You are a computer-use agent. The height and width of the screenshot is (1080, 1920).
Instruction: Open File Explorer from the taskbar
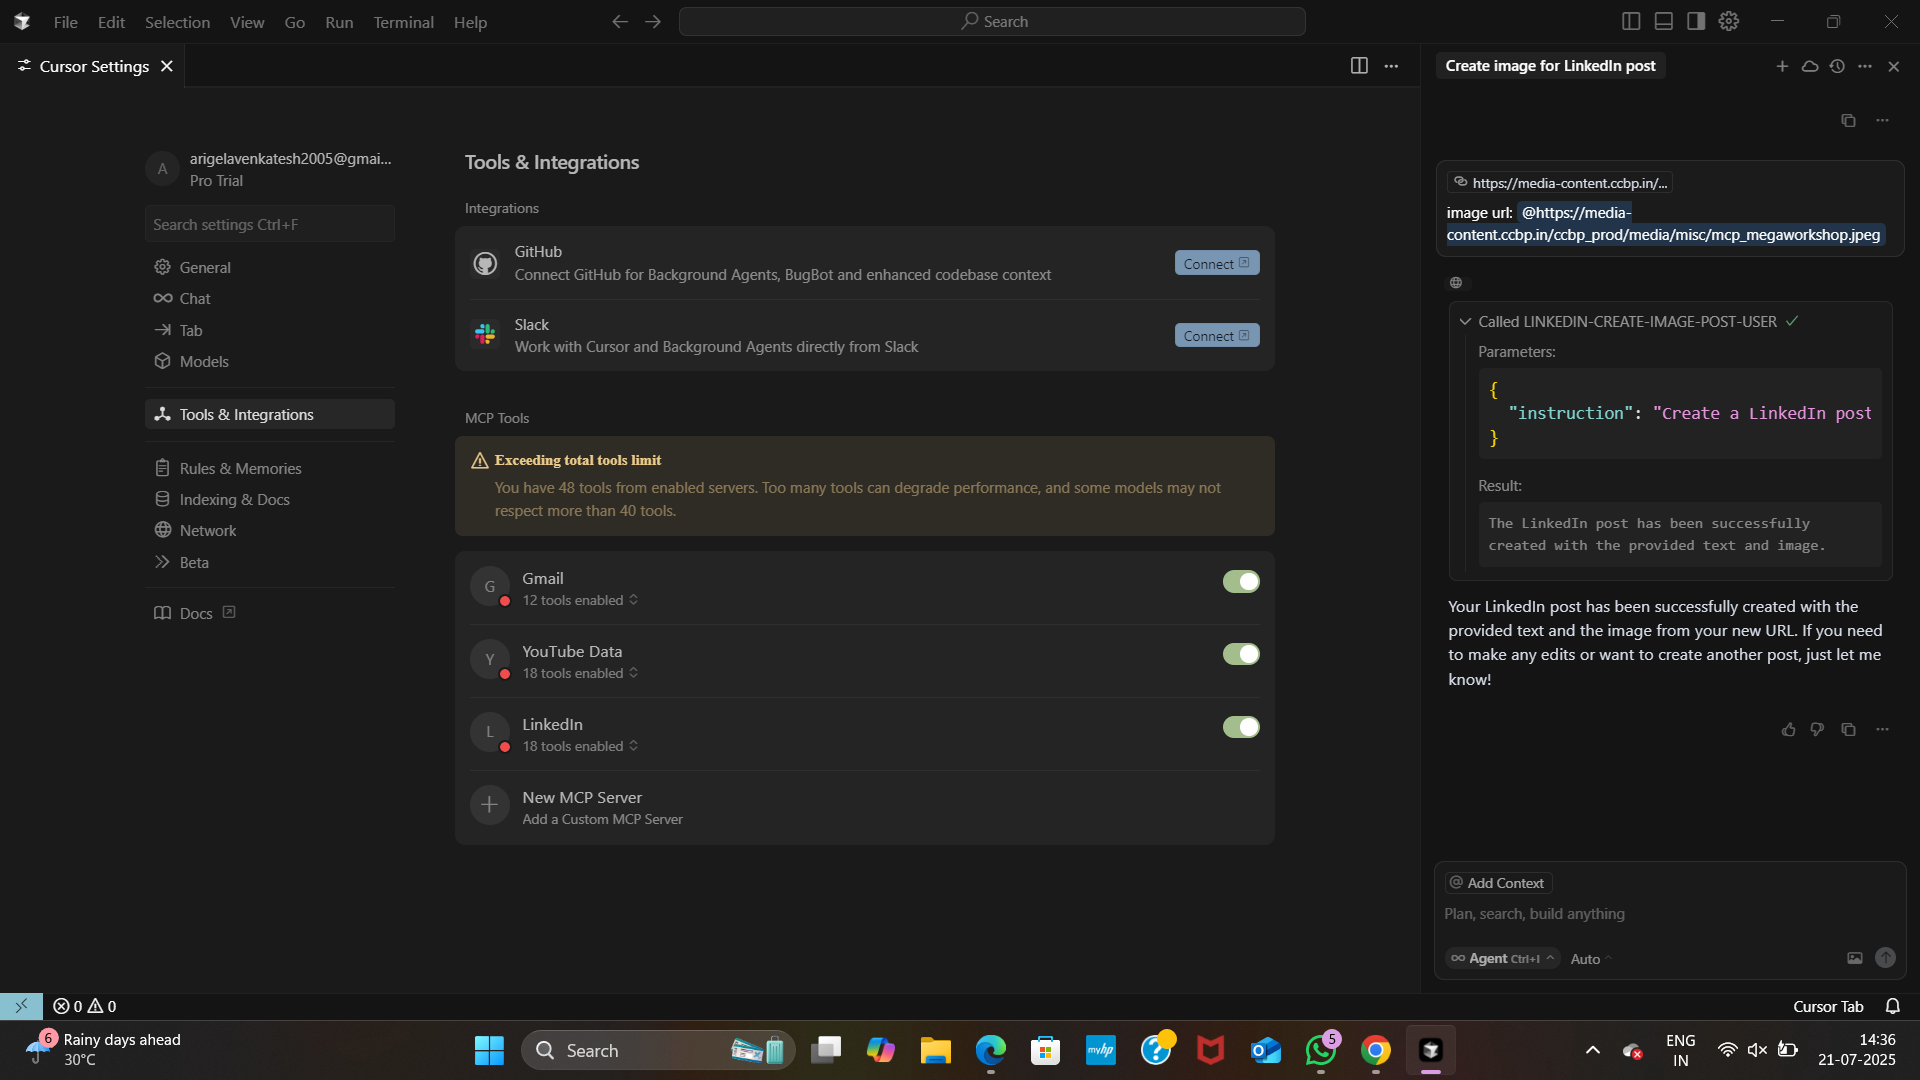[x=936, y=1050]
